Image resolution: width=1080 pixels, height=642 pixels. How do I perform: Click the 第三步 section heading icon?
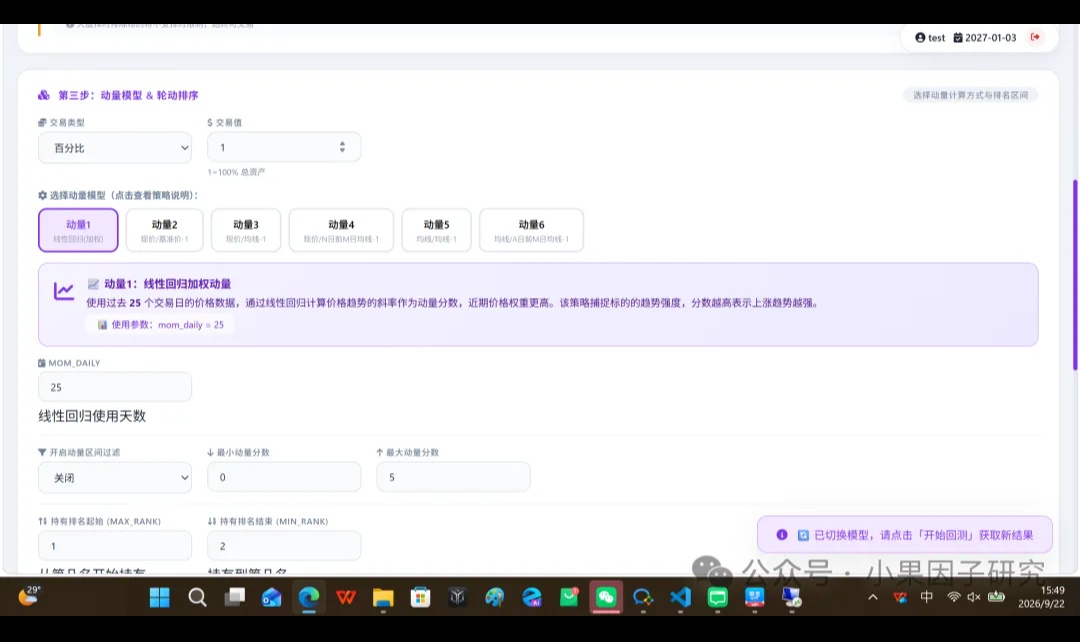pyautogui.click(x=43, y=95)
